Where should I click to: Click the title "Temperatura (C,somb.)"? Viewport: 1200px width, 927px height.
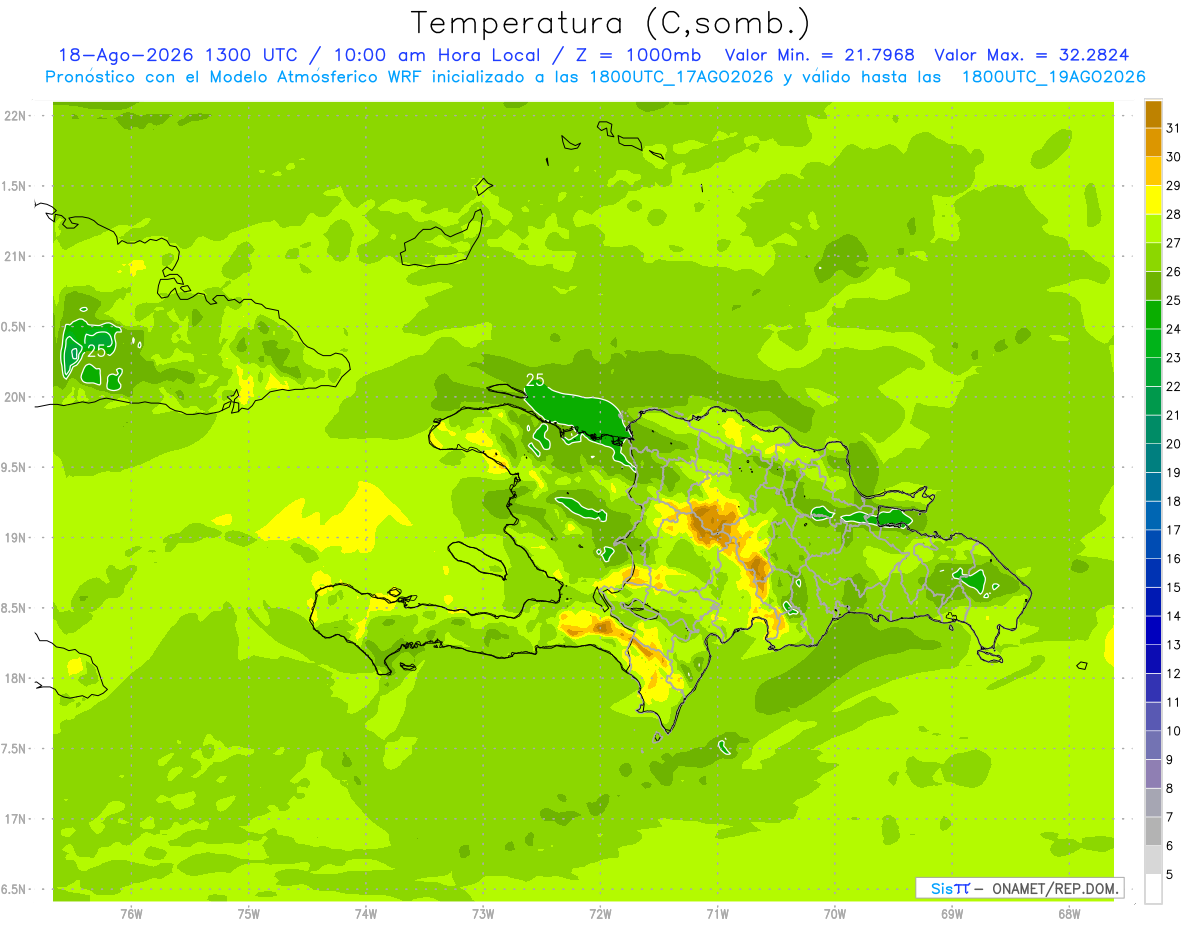610,22
